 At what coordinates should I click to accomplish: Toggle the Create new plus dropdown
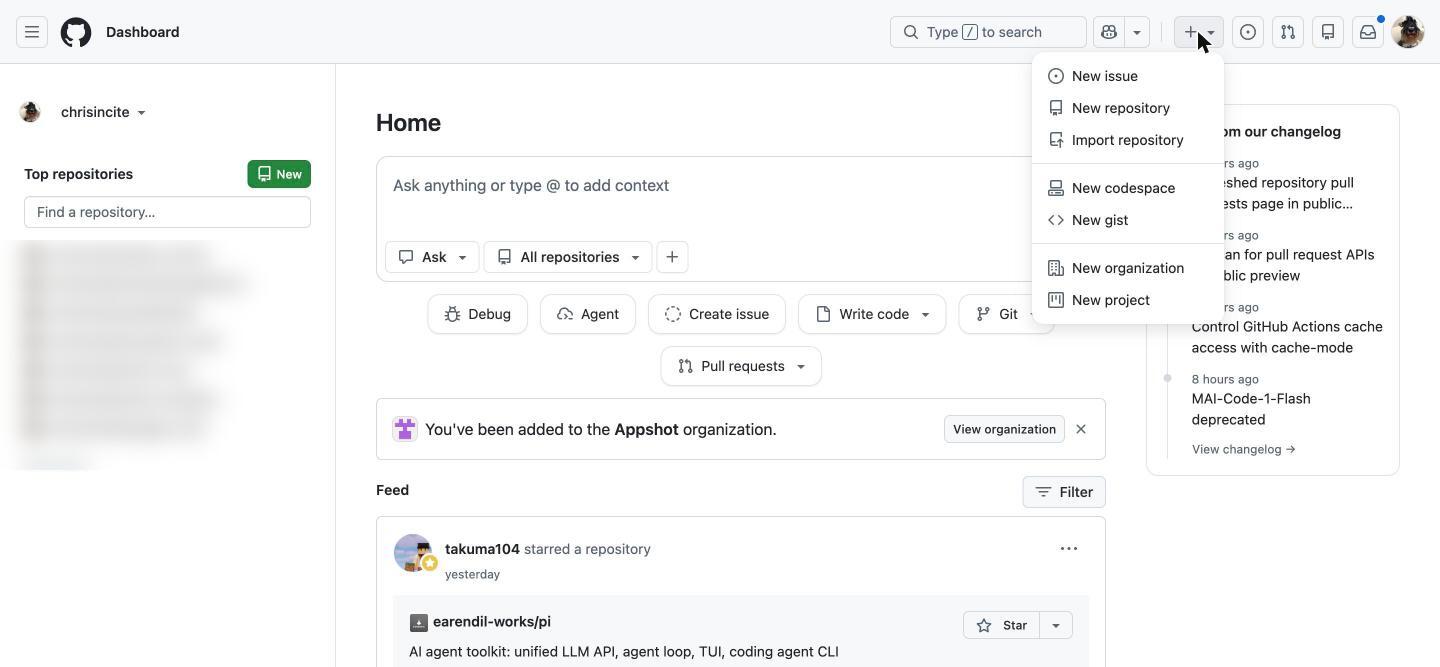point(1199,32)
